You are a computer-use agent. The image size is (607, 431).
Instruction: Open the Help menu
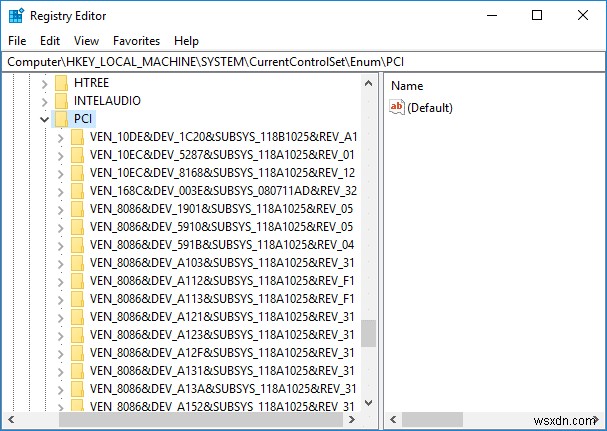tap(186, 41)
